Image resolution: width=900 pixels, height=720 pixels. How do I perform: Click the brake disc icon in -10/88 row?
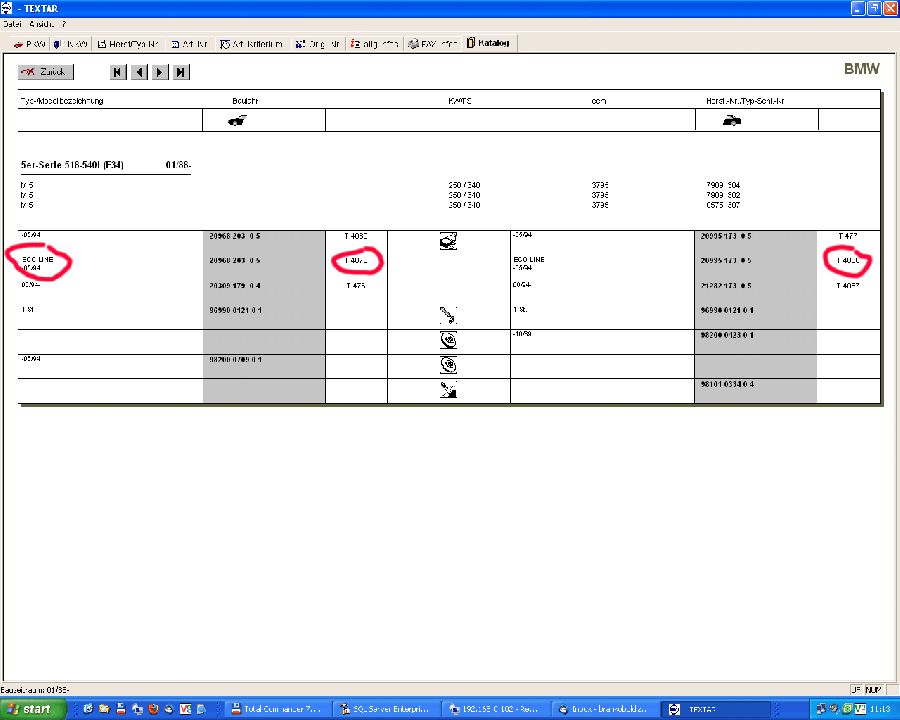(x=448, y=340)
